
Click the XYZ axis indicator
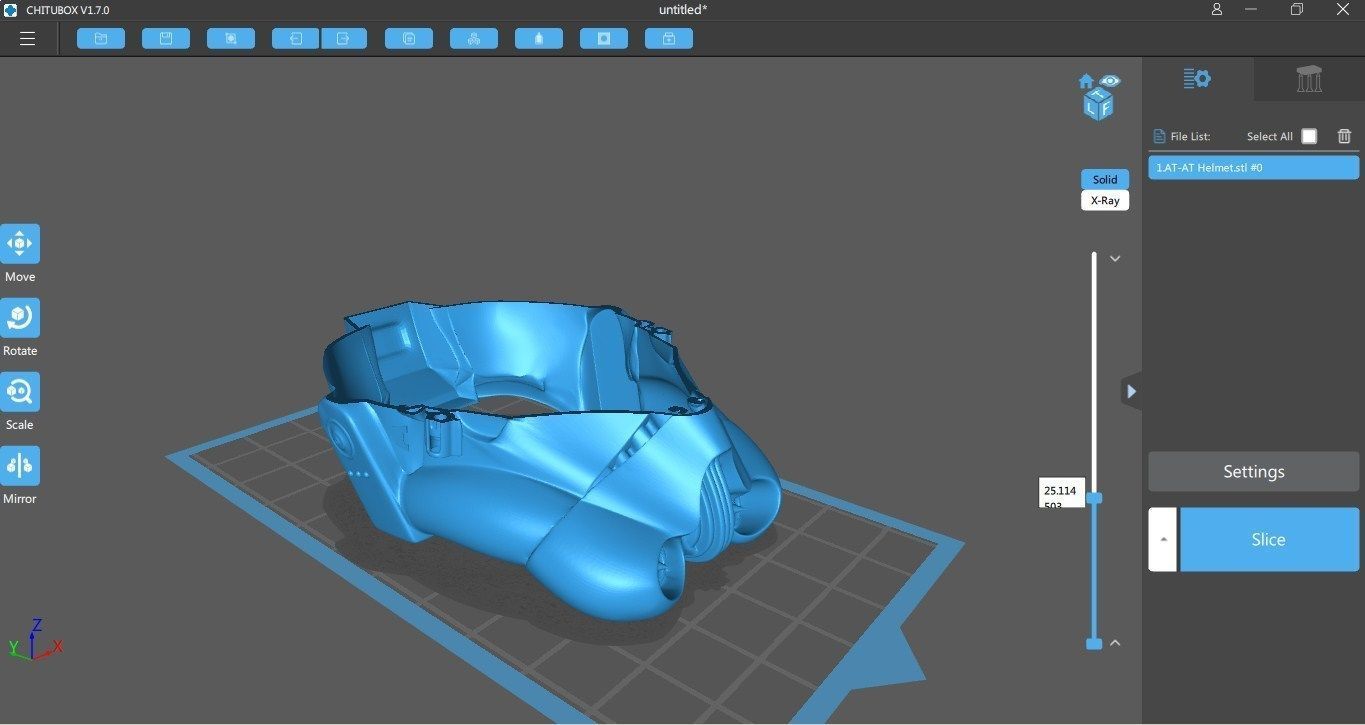pos(35,640)
